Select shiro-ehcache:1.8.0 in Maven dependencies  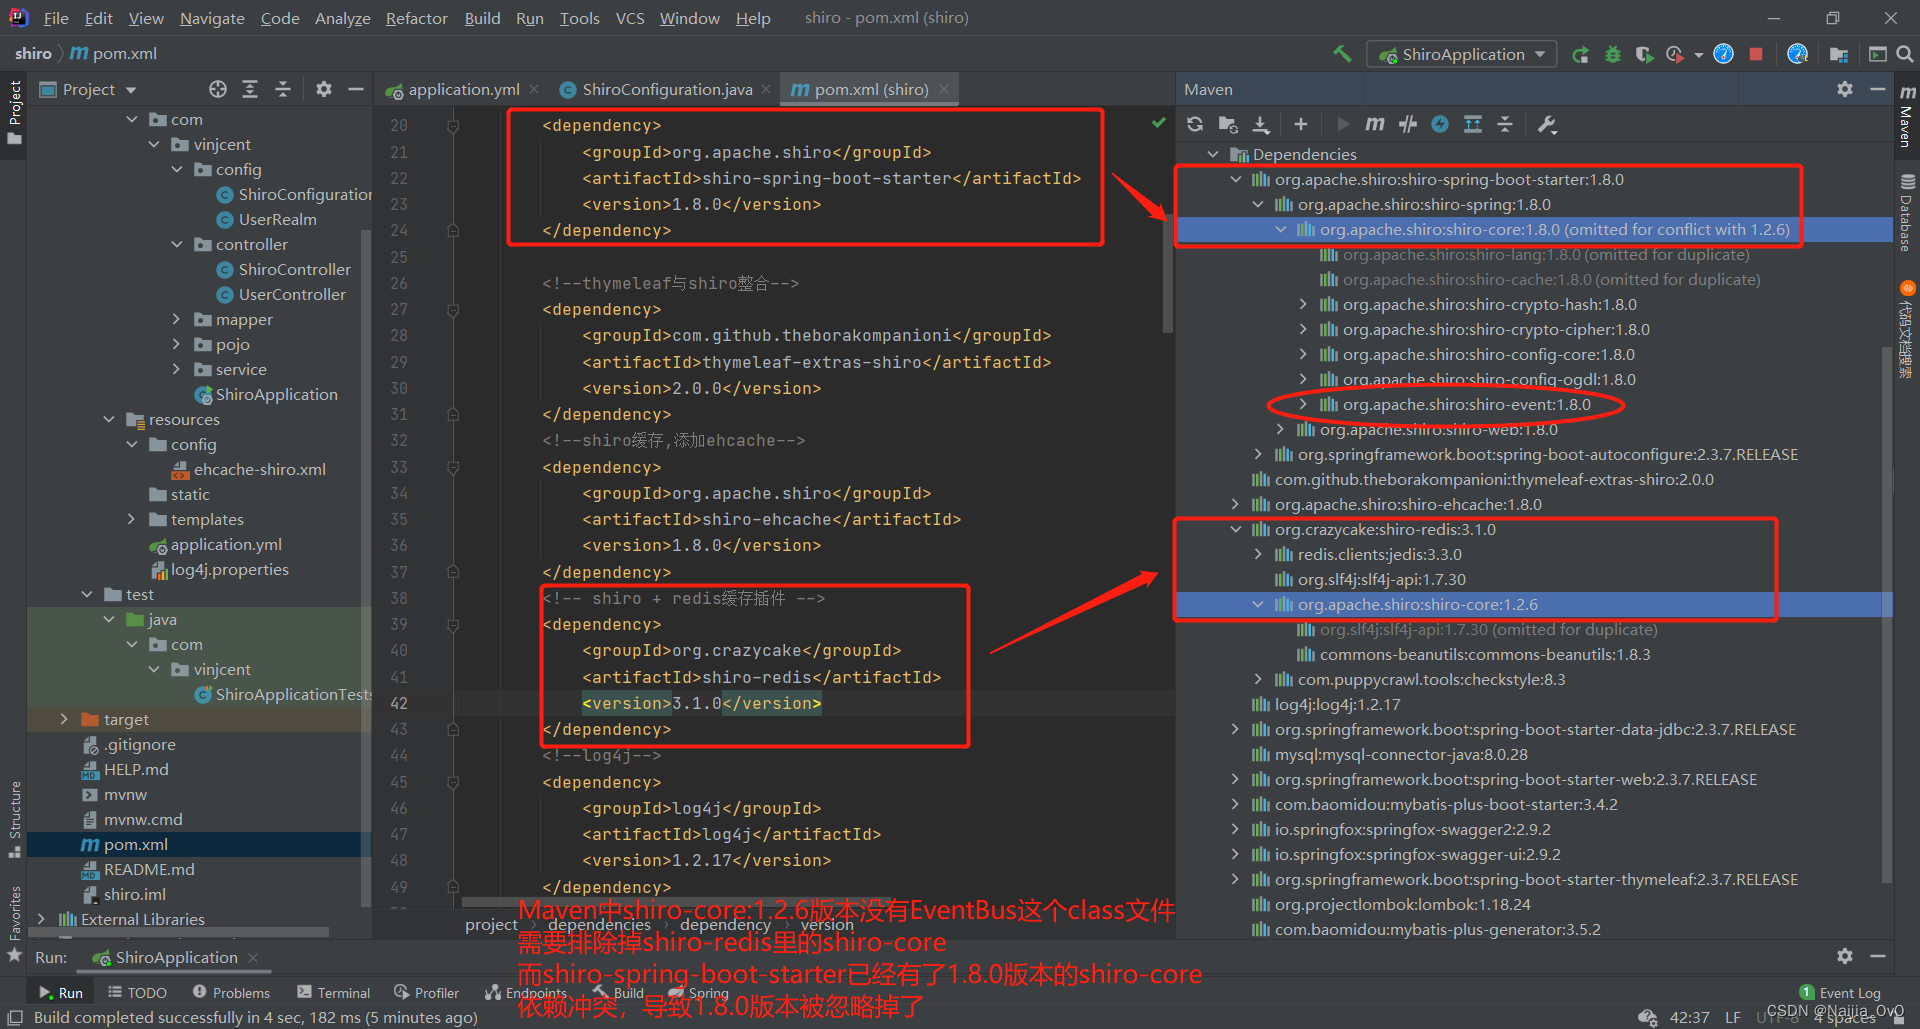tap(1408, 505)
